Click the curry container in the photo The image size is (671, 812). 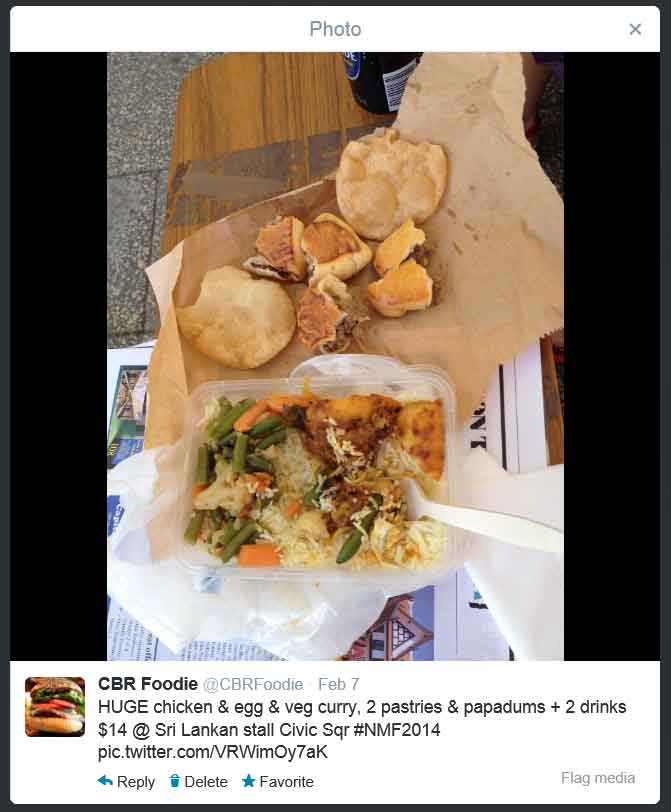(318, 474)
